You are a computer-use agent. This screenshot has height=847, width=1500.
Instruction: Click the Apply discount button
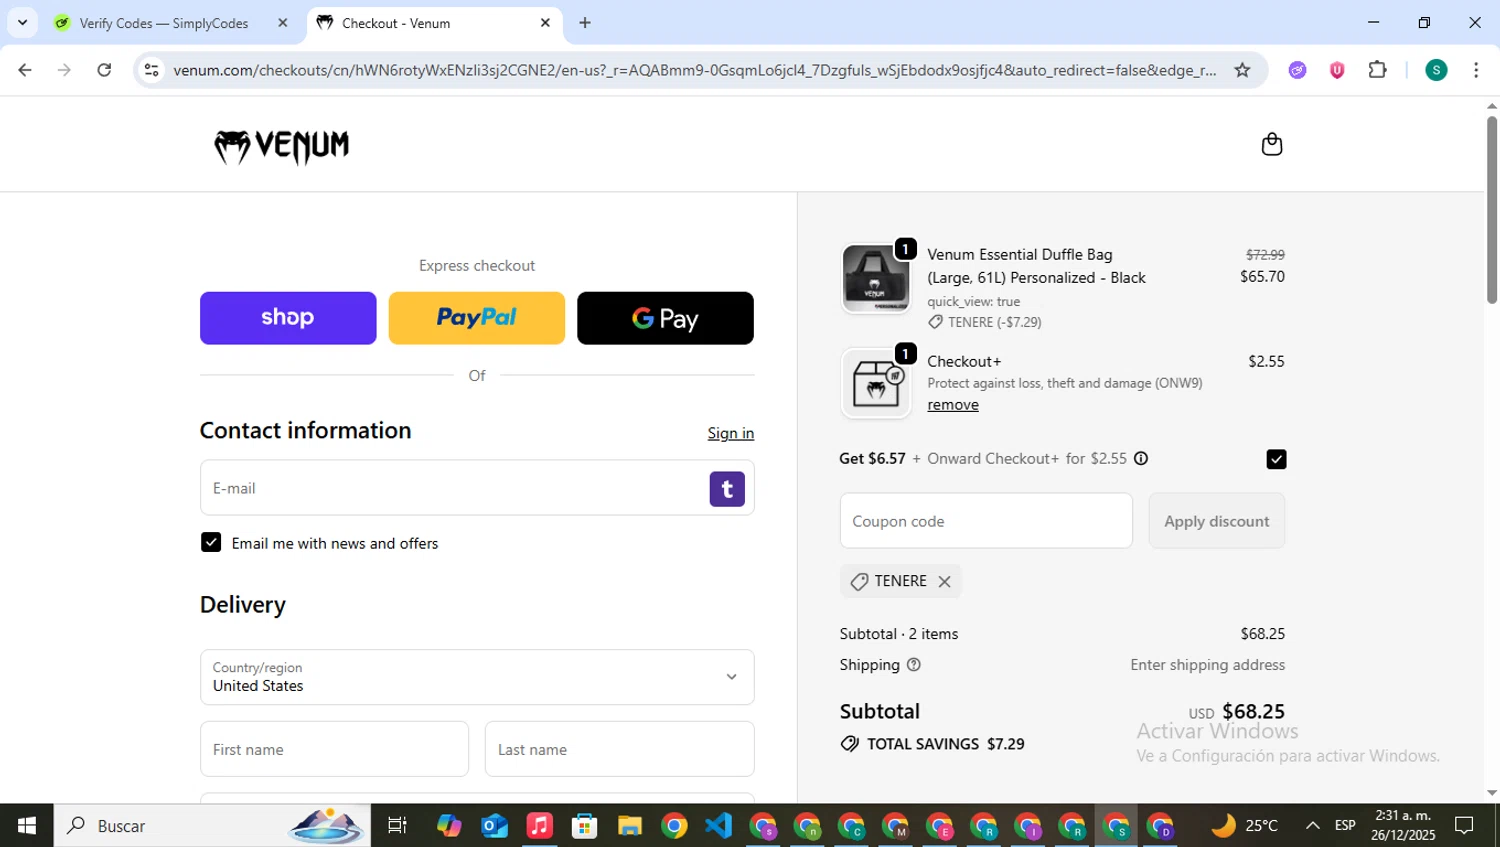1216,521
